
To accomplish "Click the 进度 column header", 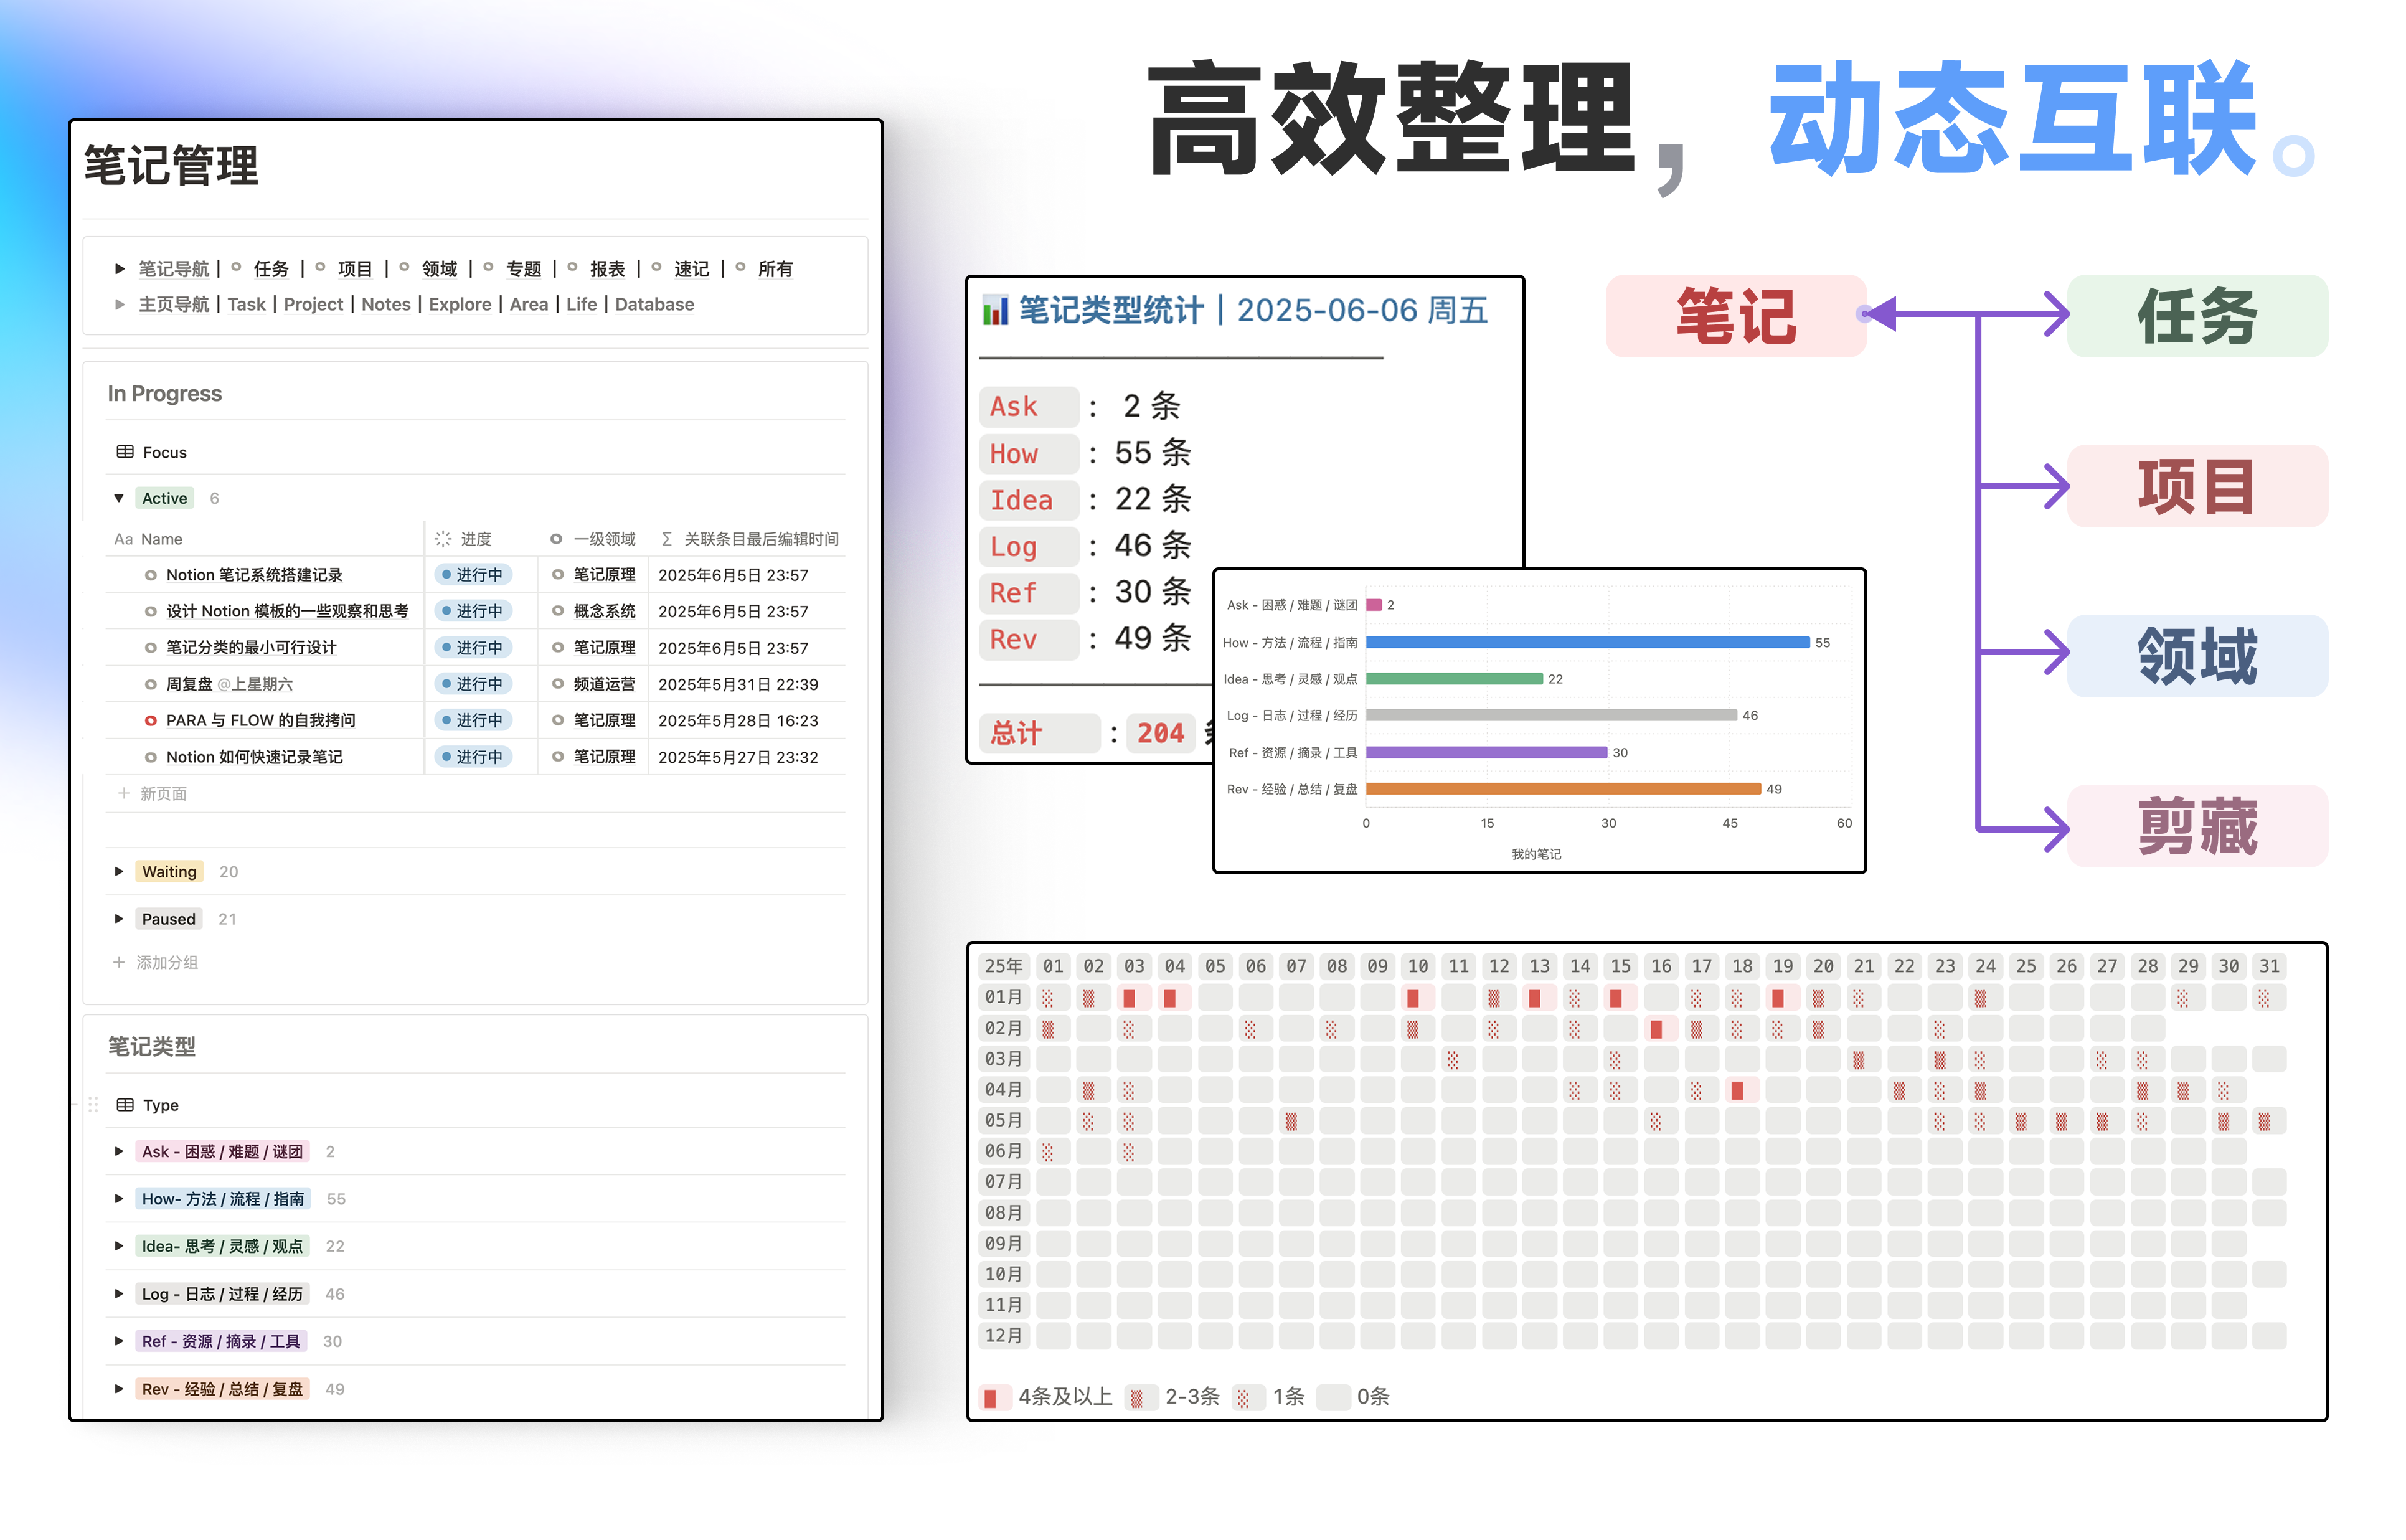I will [464, 539].
